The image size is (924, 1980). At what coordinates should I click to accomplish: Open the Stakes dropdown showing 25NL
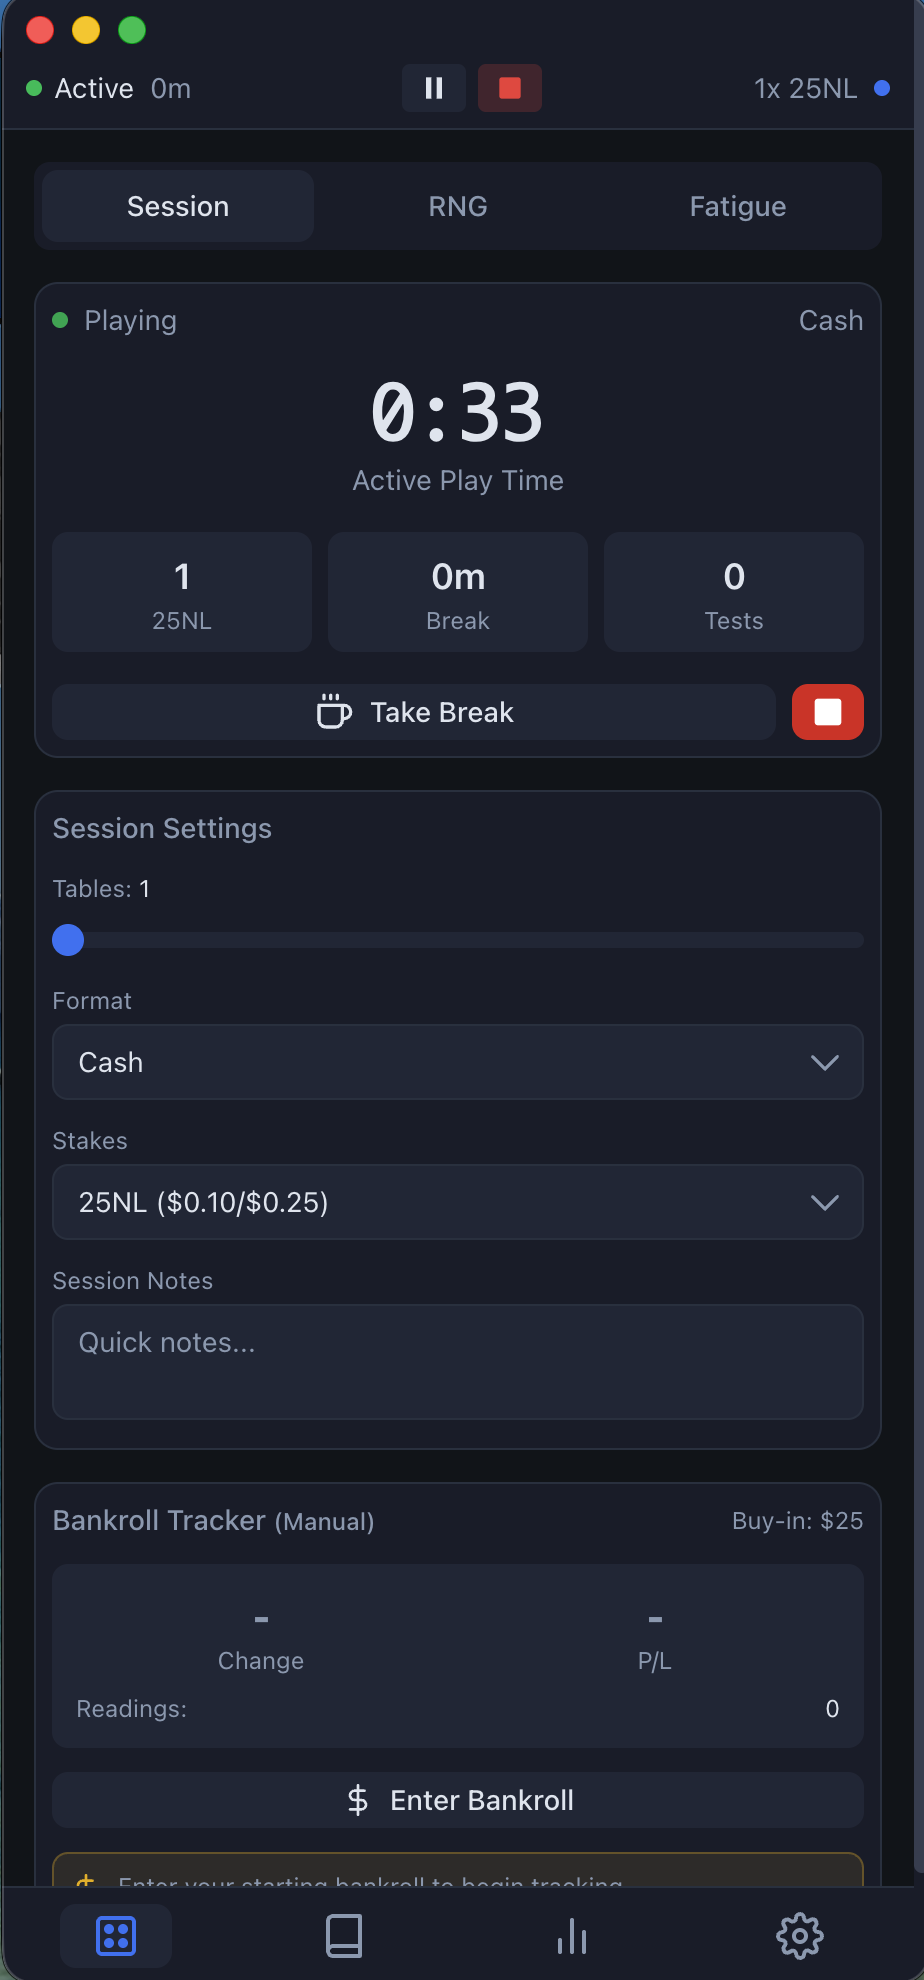457,1202
